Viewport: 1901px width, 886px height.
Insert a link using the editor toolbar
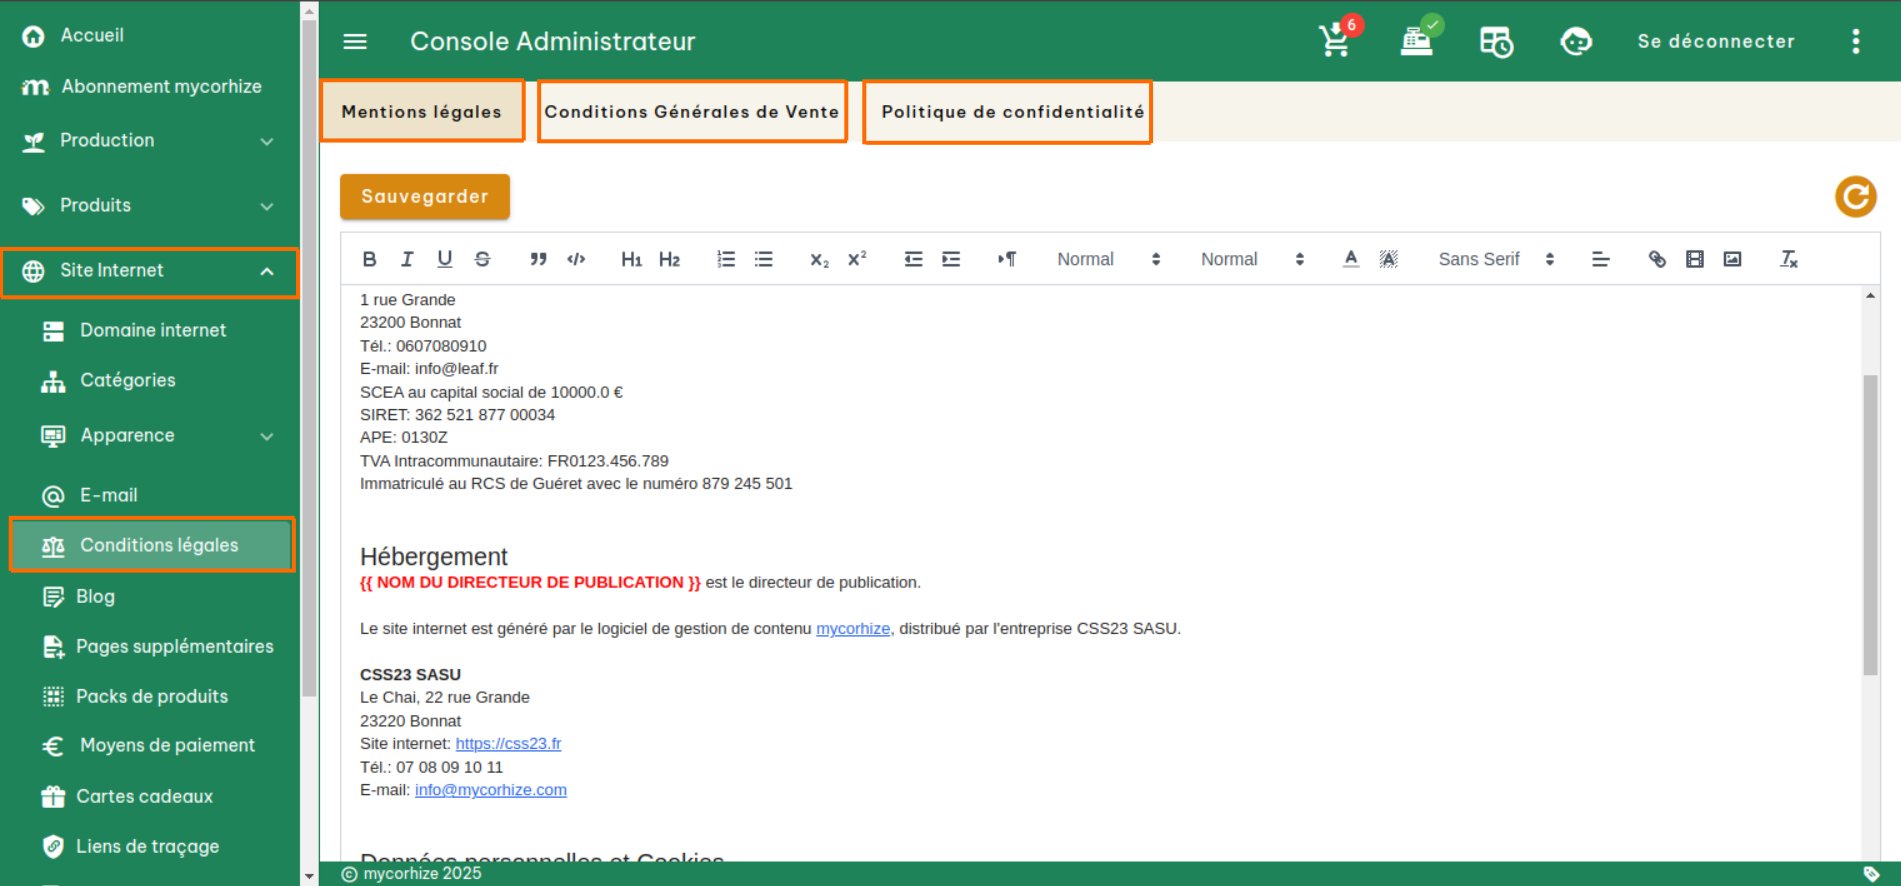[1657, 259]
